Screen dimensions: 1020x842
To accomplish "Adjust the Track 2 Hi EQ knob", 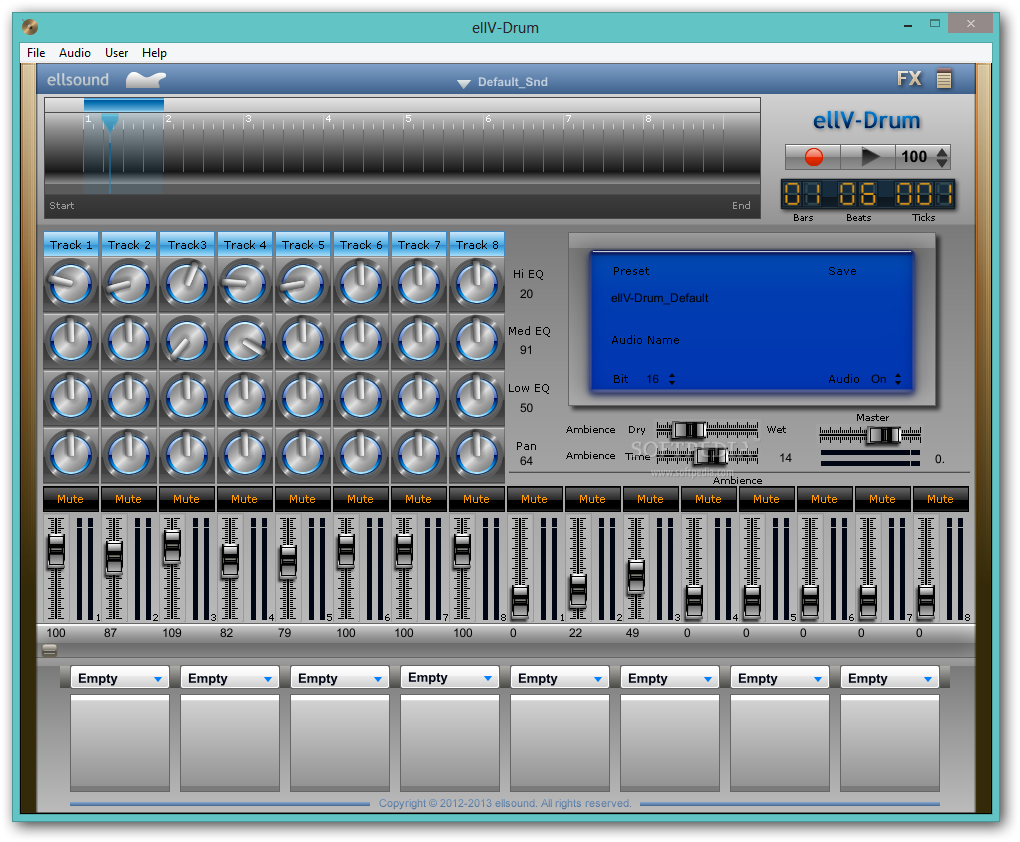I will pos(129,284).
